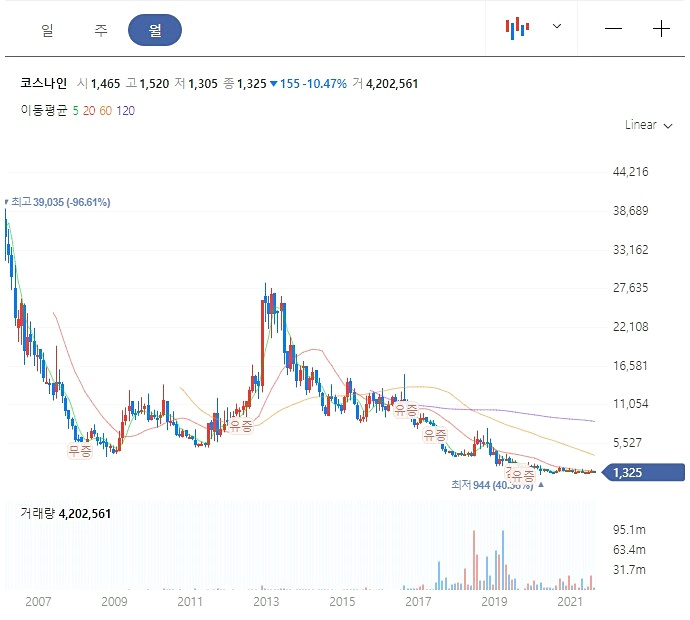The width and height of the screenshot is (690, 620).
Task: Click the 코스나인 stock name
Action: click(44, 83)
